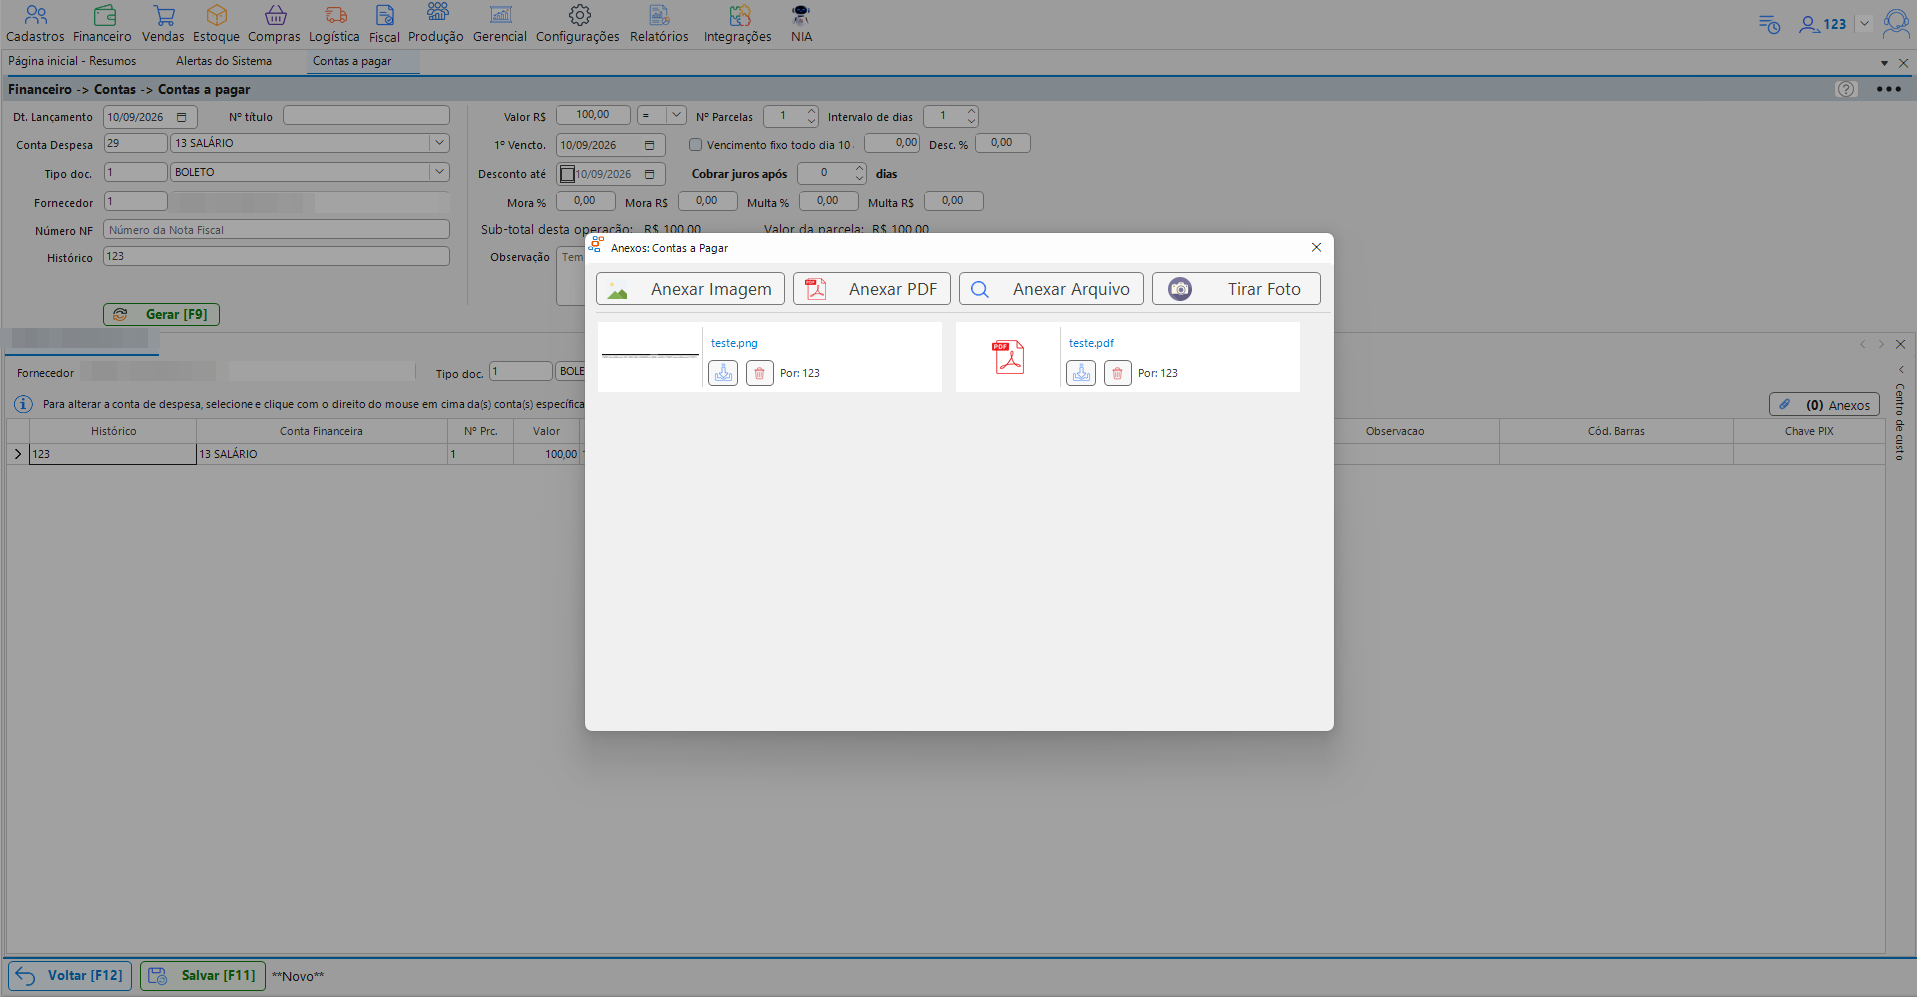1917x997 pixels.
Task: Delete the teste.pdf attachment
Action: coord(1117,373)
